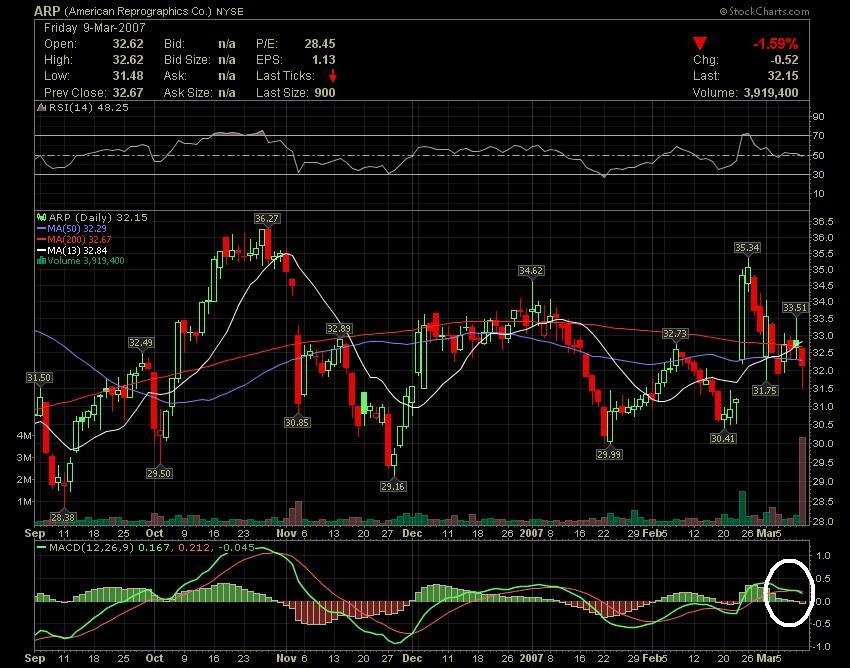This screenshot has height=668, width=850.
Task: Click the red Last Ticks down arrow
Action: click(x=333, y=76)
